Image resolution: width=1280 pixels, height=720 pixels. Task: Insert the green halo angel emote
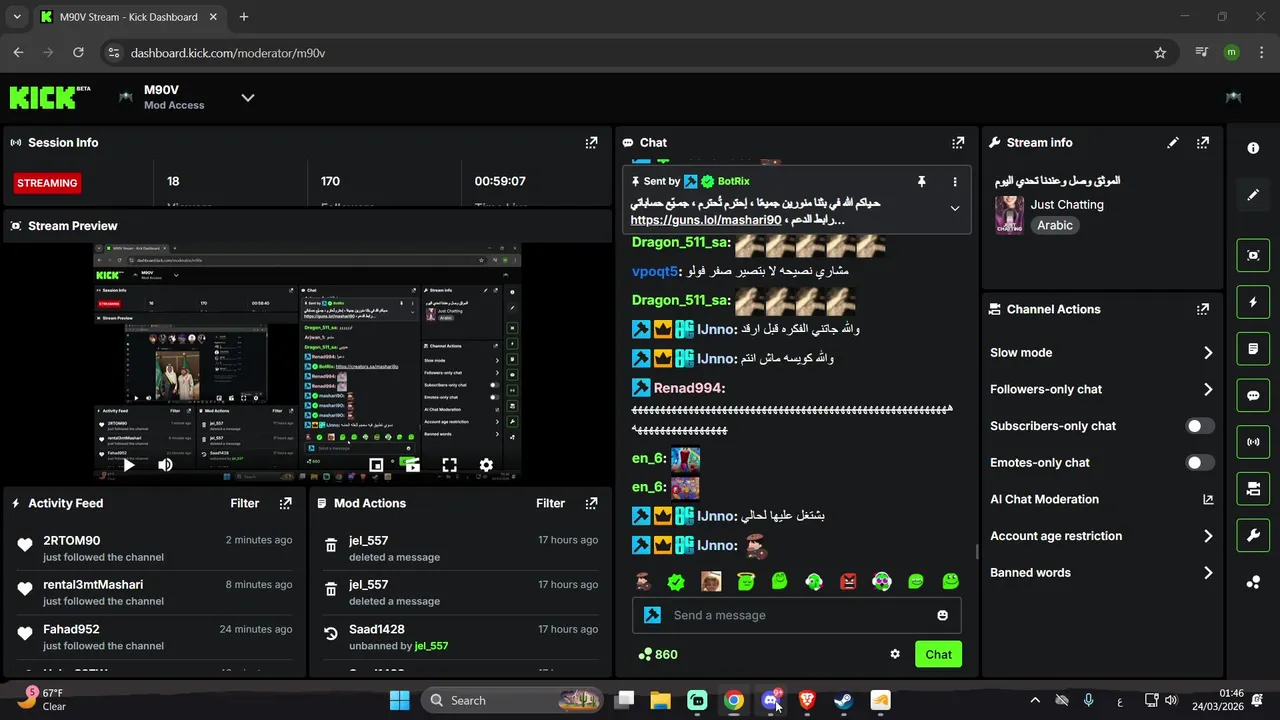click(745, 581)
